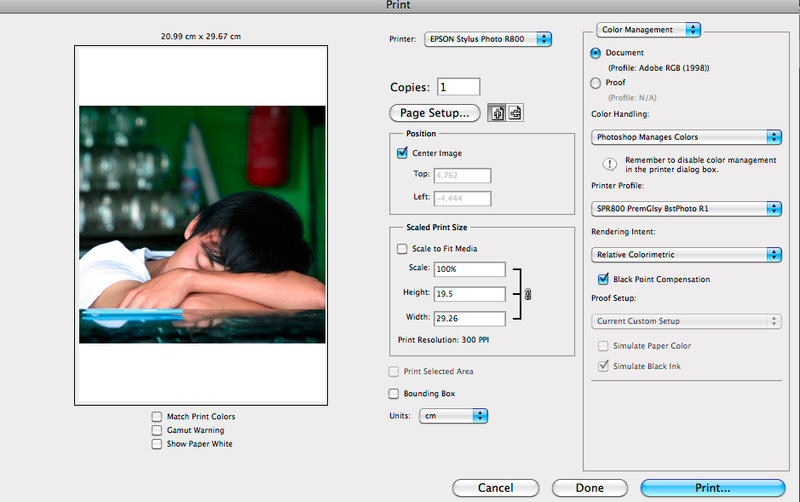Viewport: 800px width, 502px height.
Task: Select the Proof radio button
Action: point(595,83)
